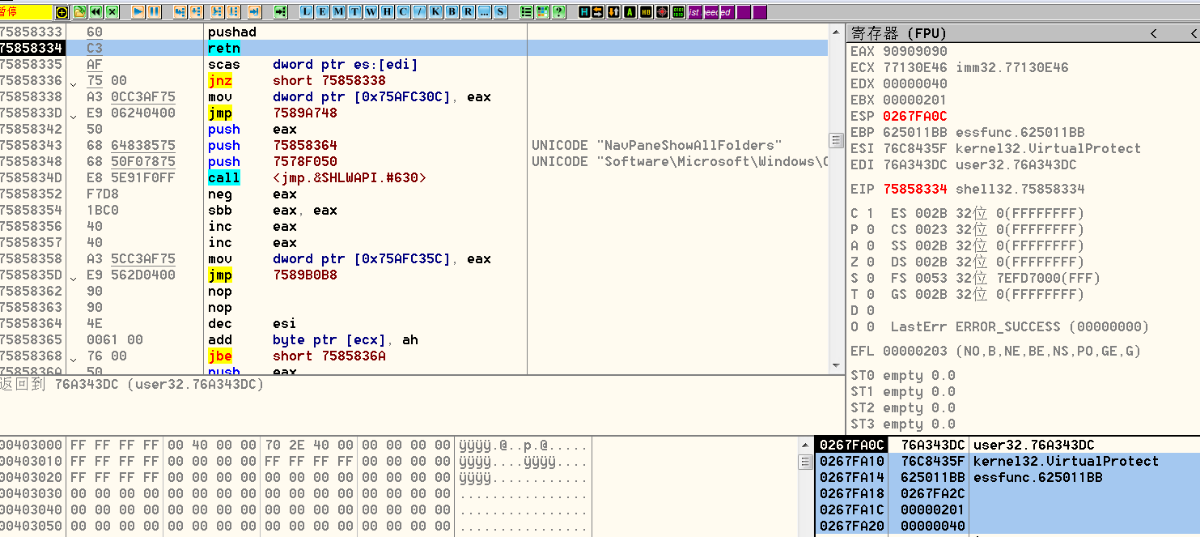Open CPU window with C button
The image size is (1200, 537).
tap(403, 11)
